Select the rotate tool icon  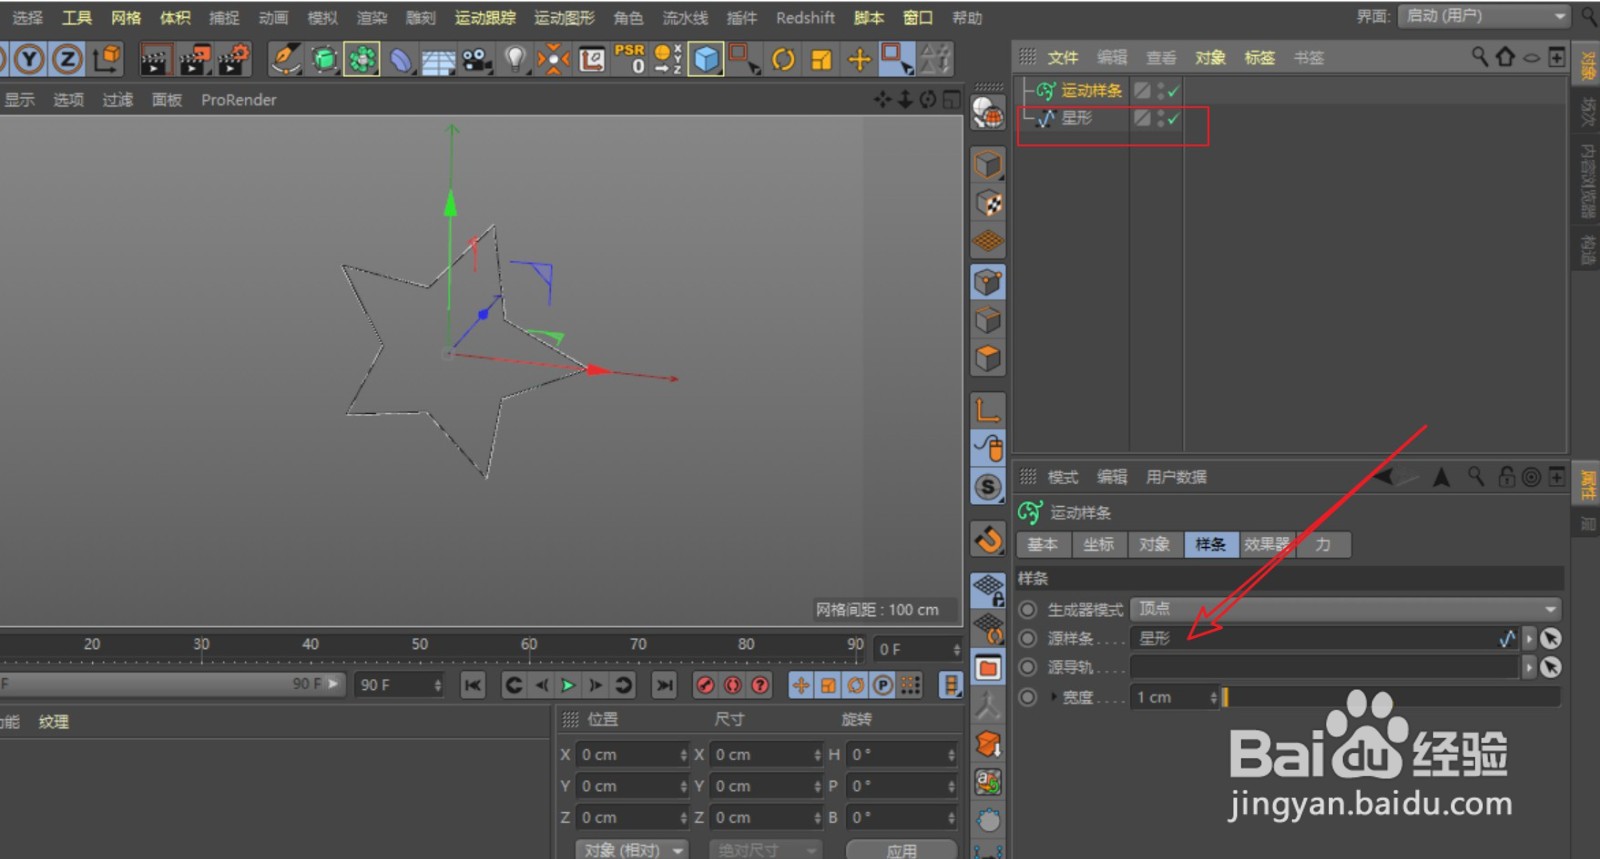[x=783, y=60]
